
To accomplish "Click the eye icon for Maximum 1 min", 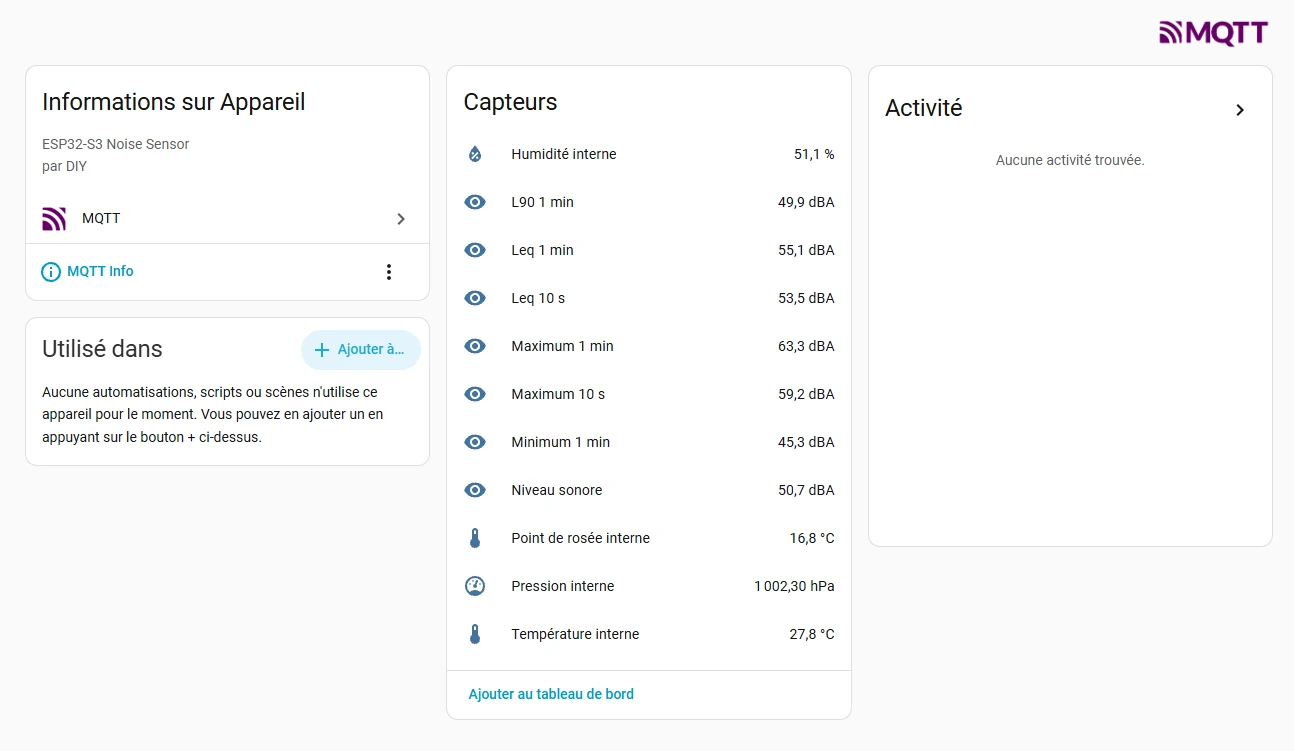I will (475, 346).
